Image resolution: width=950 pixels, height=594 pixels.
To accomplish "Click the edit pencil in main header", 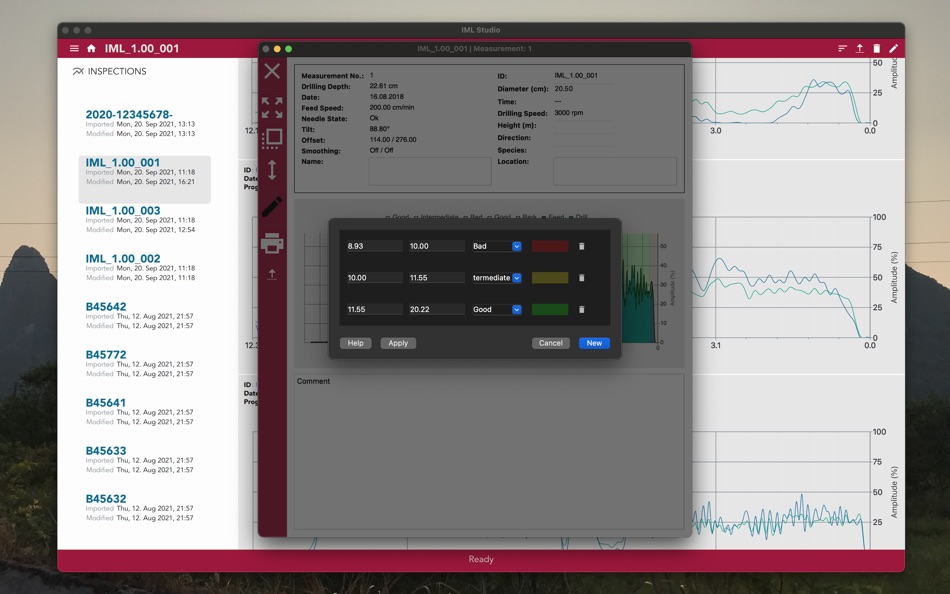I will point(894,48).
